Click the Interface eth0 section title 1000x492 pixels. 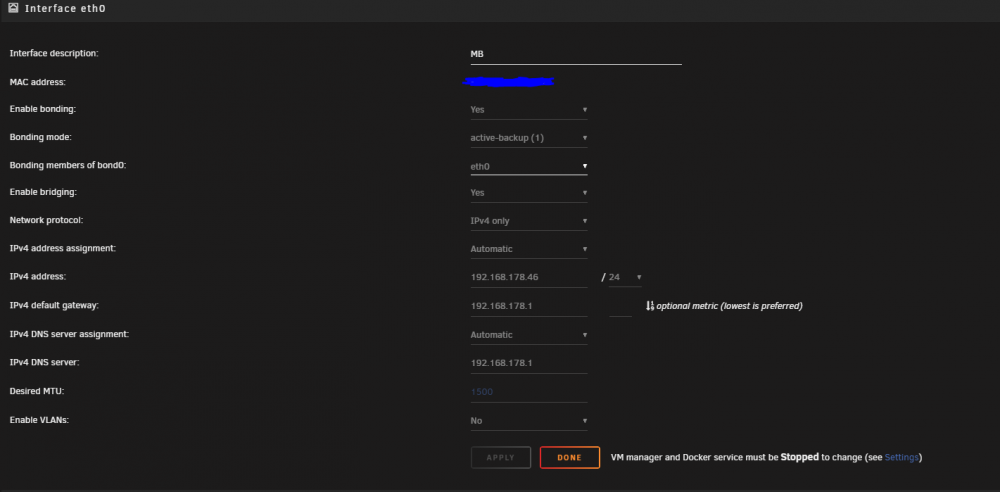(x=65, y=9)
